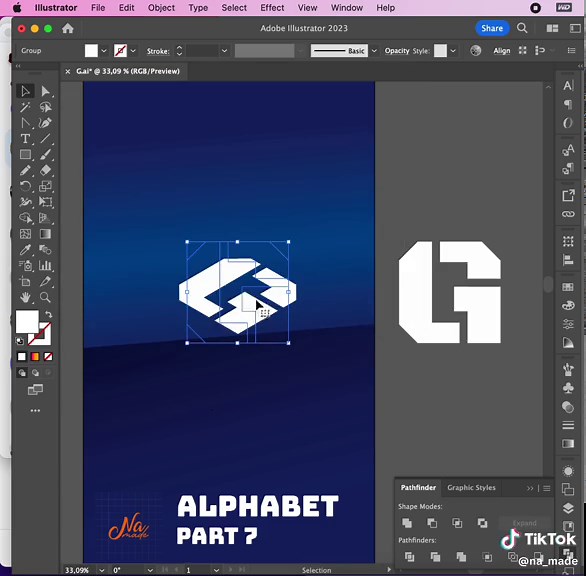Viewport: 586px width, 576px height.
Task: Open stroke weight dropdown
Action: tap(224, 51)
